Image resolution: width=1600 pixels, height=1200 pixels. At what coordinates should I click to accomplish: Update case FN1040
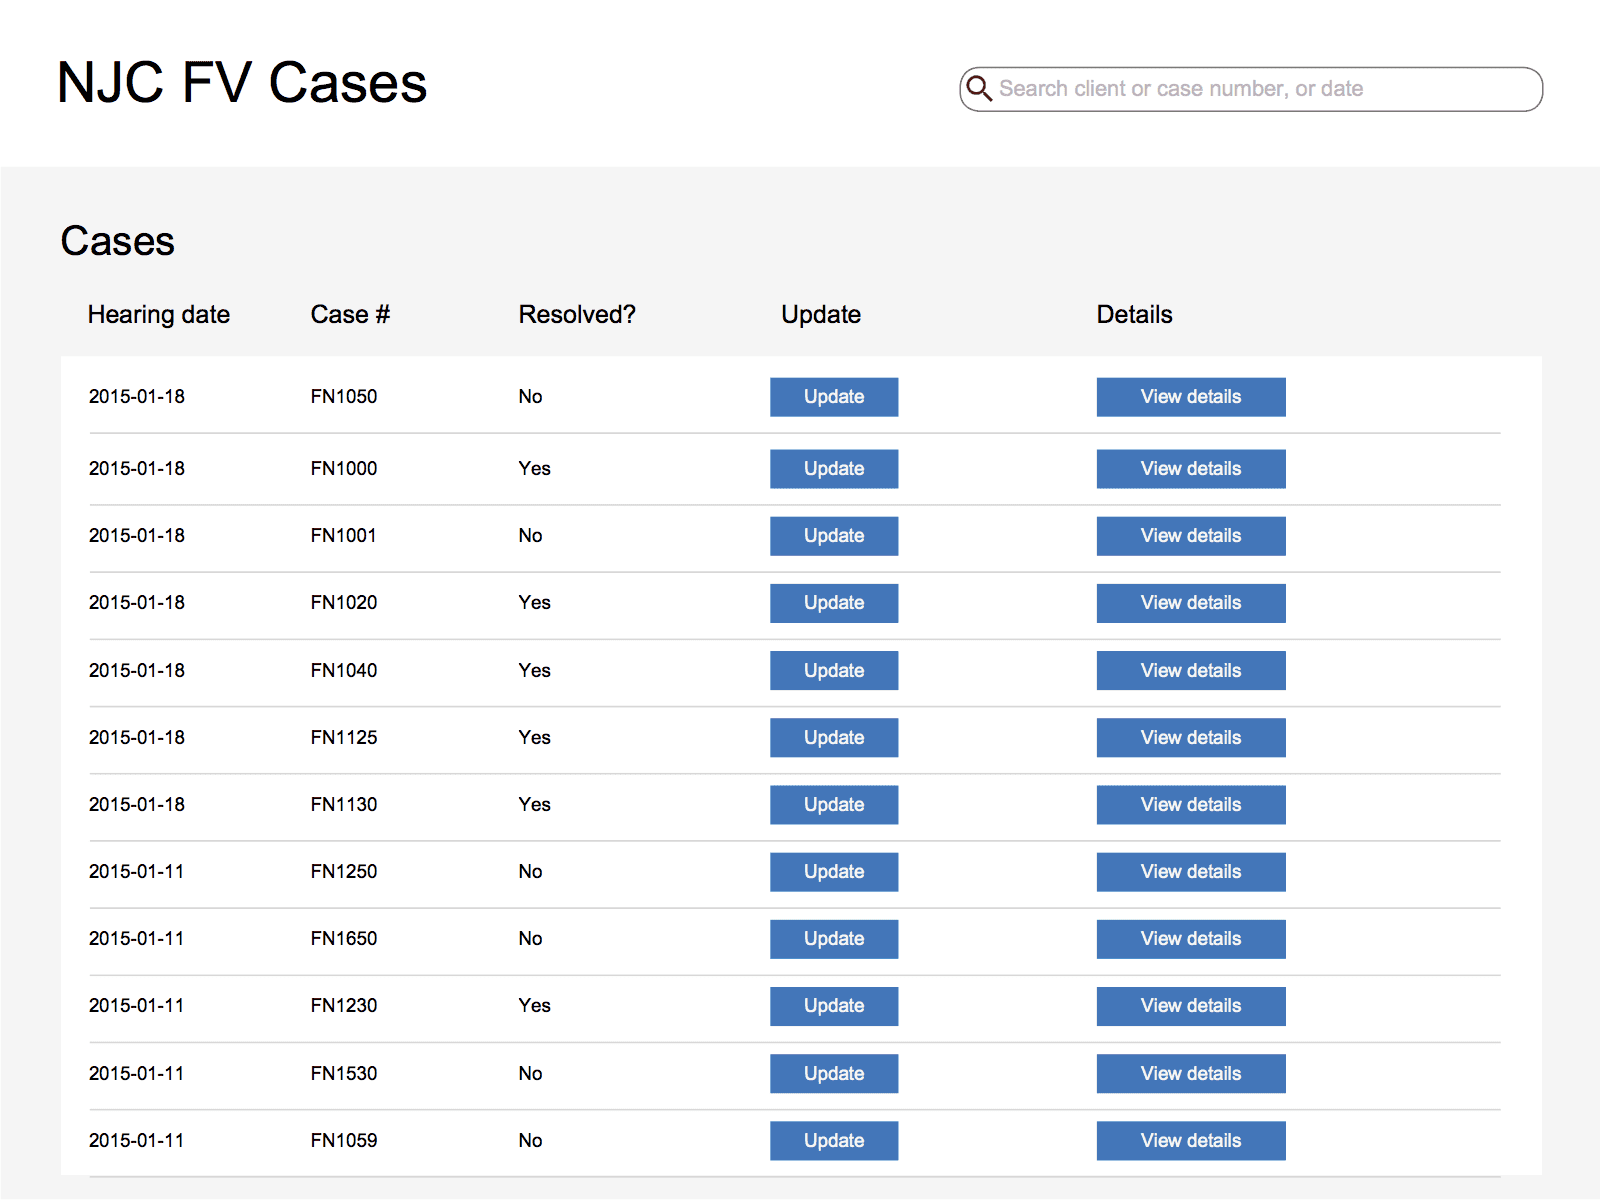tap(834, 671)
